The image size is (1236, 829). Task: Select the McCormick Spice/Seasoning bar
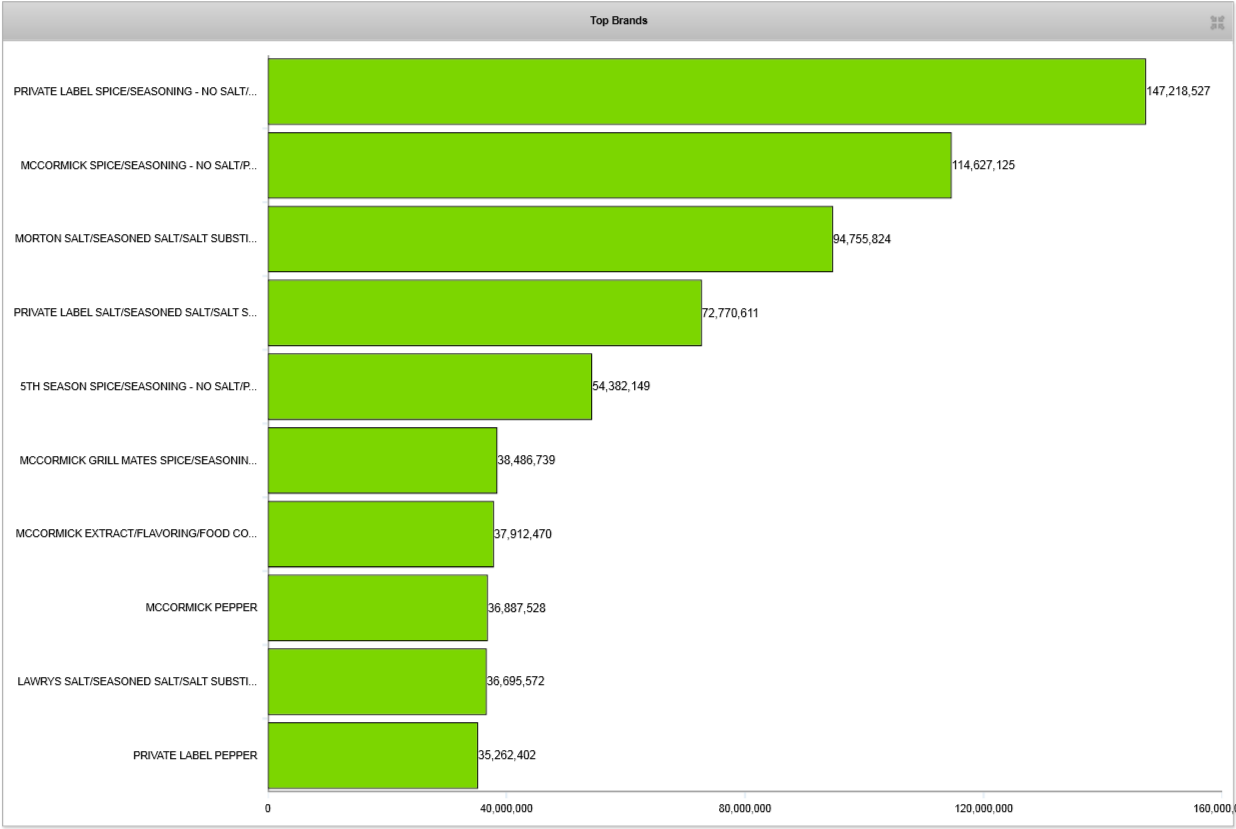[609, 165]
